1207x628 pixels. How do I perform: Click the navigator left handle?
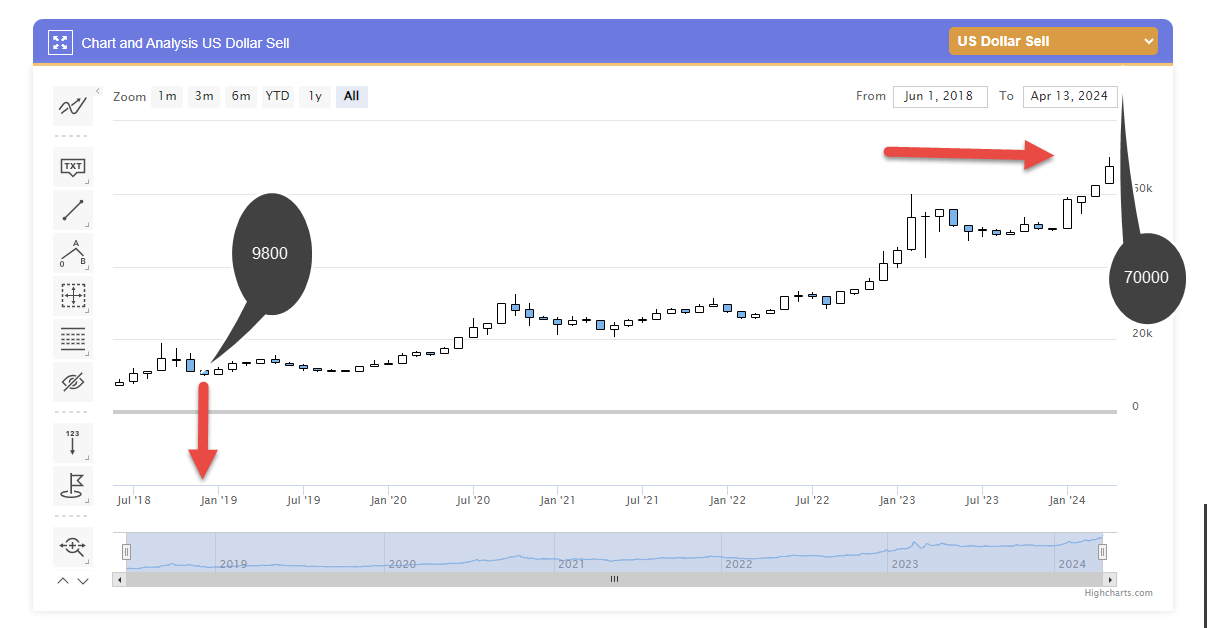tap(127, 552)
